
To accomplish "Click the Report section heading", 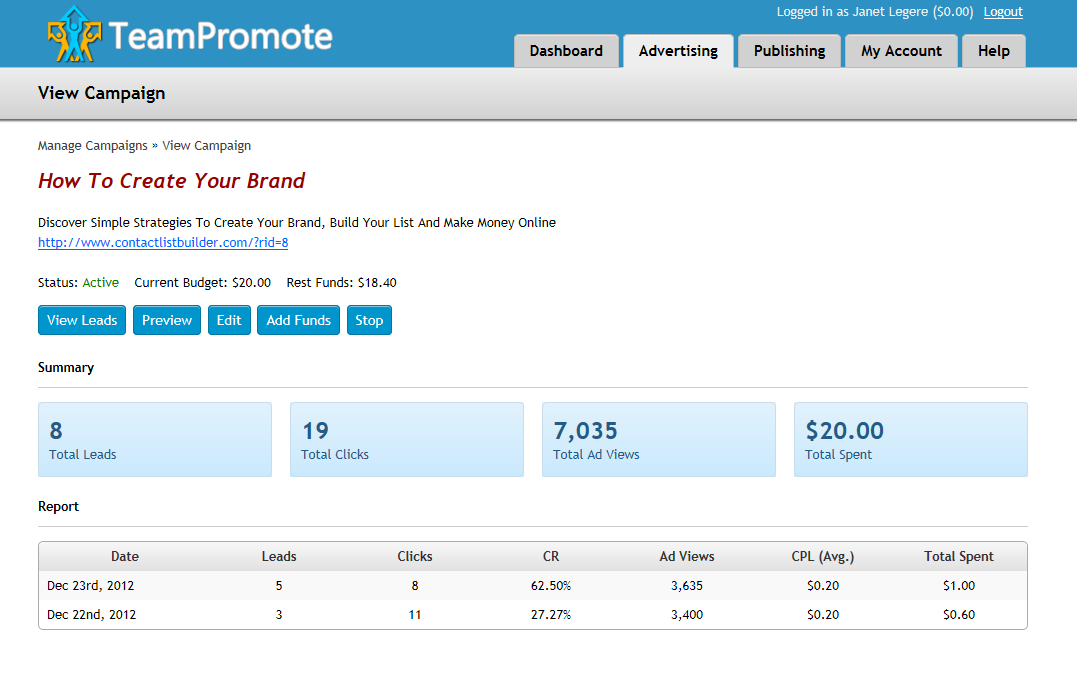I will (x=58, y=506).
